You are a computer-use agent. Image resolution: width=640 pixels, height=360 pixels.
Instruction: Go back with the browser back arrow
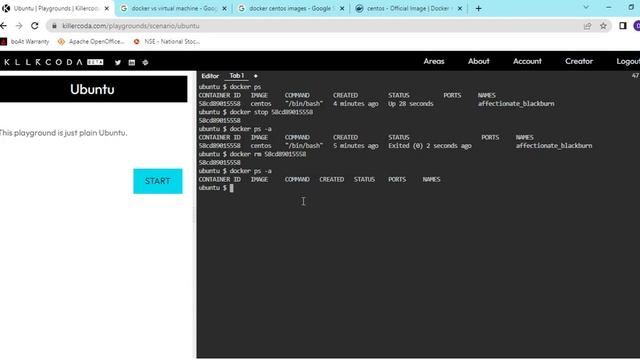tap(4, 26)
